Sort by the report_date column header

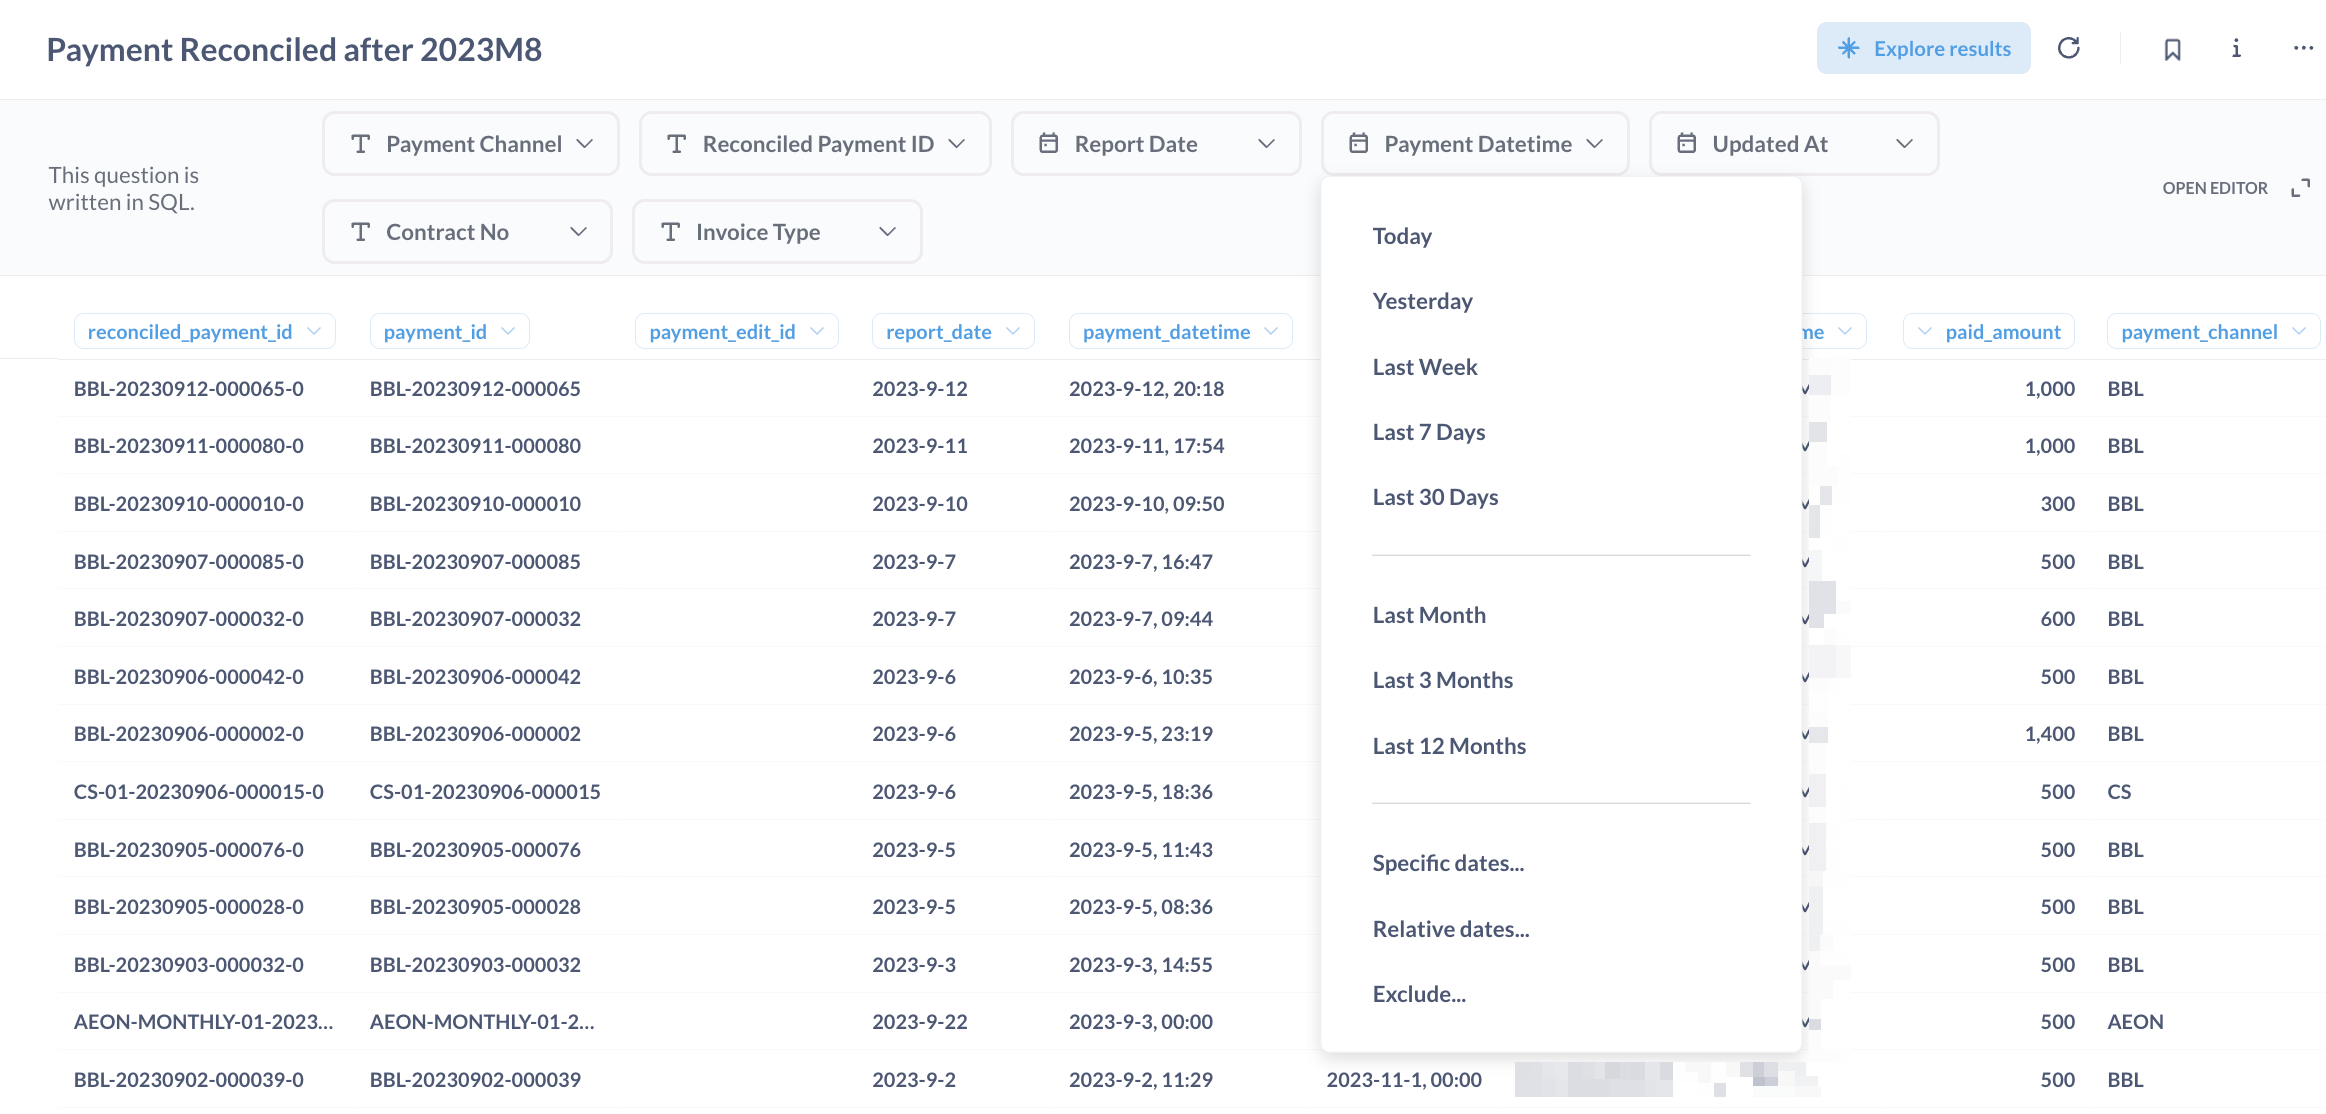click(x=938, y=332)
